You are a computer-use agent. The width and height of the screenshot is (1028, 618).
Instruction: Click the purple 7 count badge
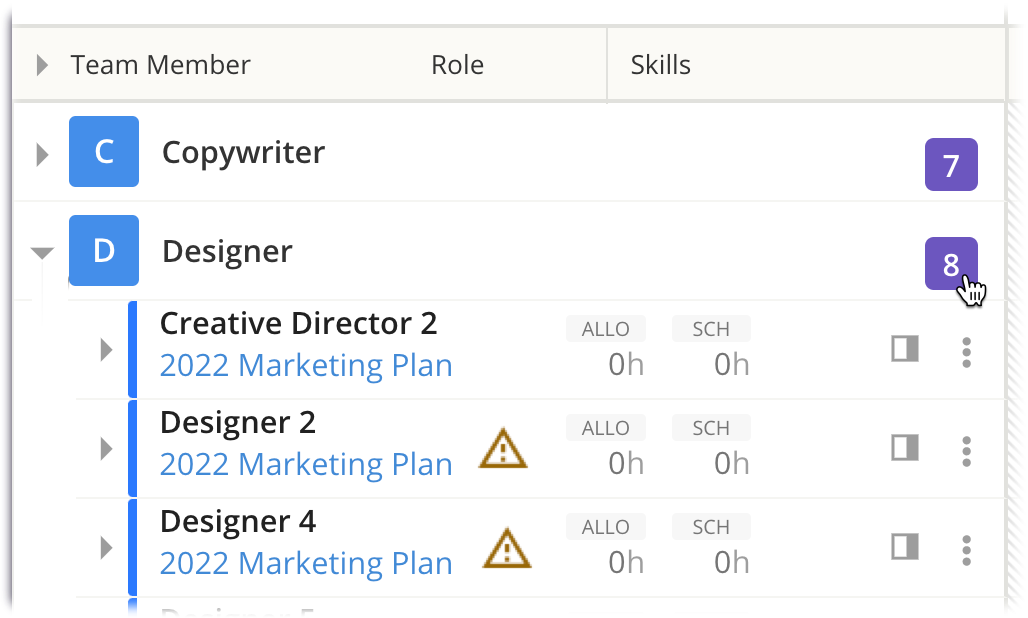(x=950, y=165)
